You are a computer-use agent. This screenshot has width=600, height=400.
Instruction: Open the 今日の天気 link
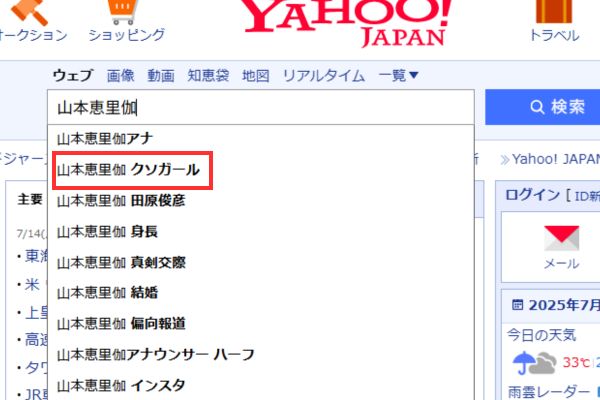pos(541,335)
